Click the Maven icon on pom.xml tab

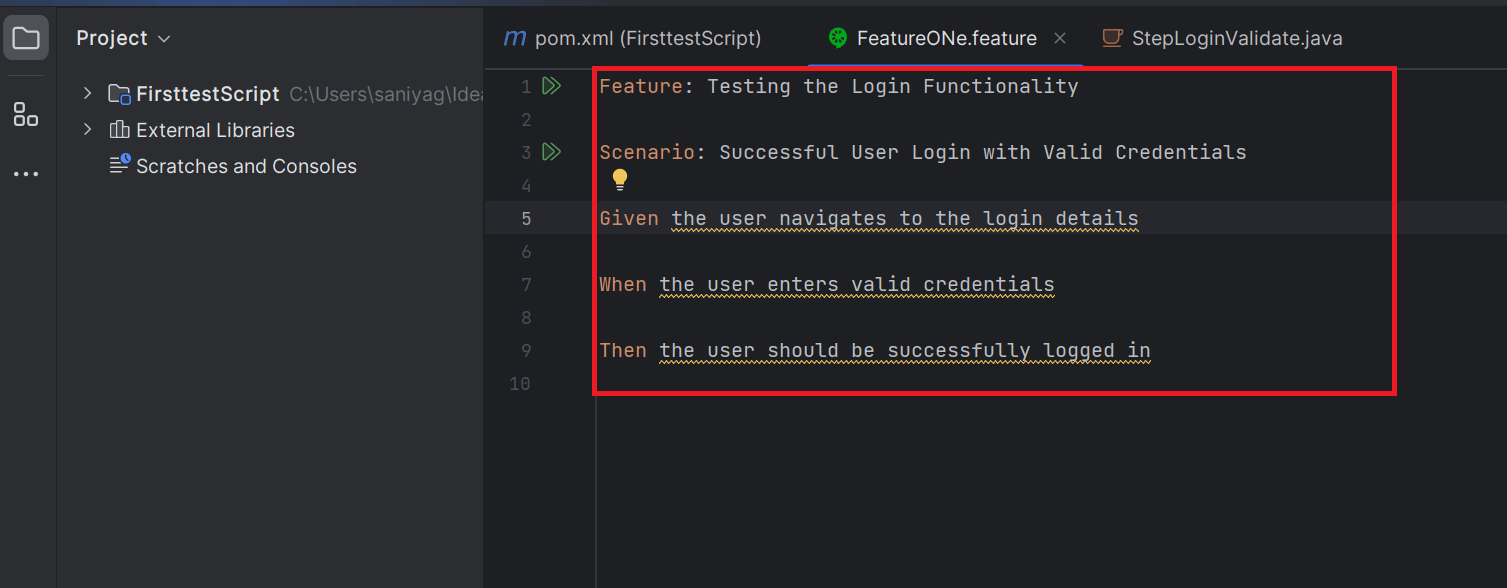pyautogui.click(x=515, y=39)
